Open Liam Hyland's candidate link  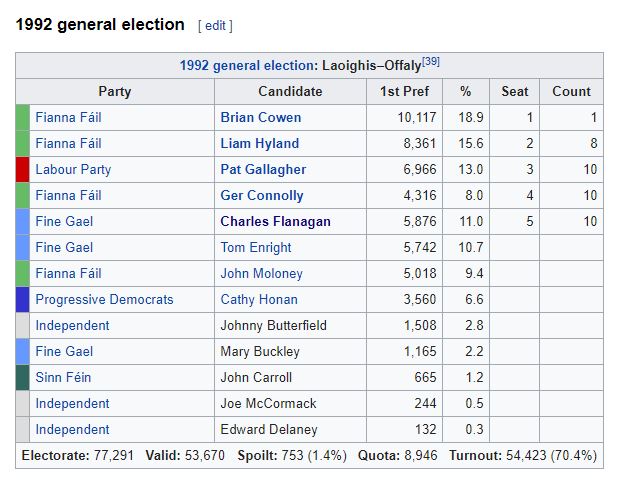(260, 144)
